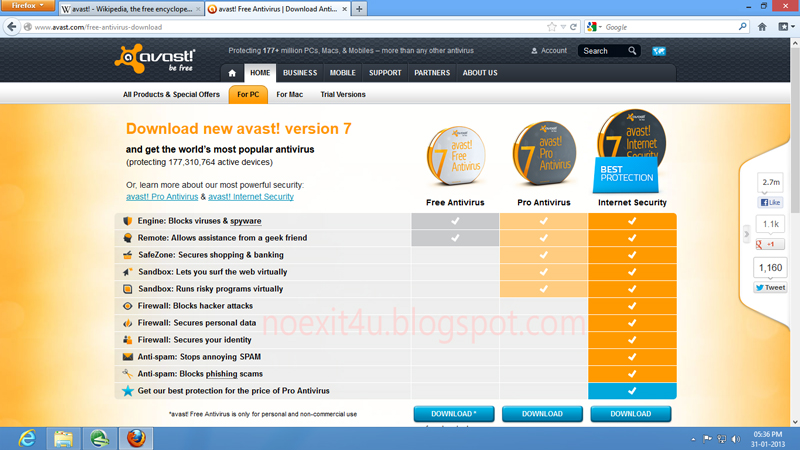Click the Tweet button
Image resolution: width=800 pixels, height=450 pixels.
pos(770,287)
